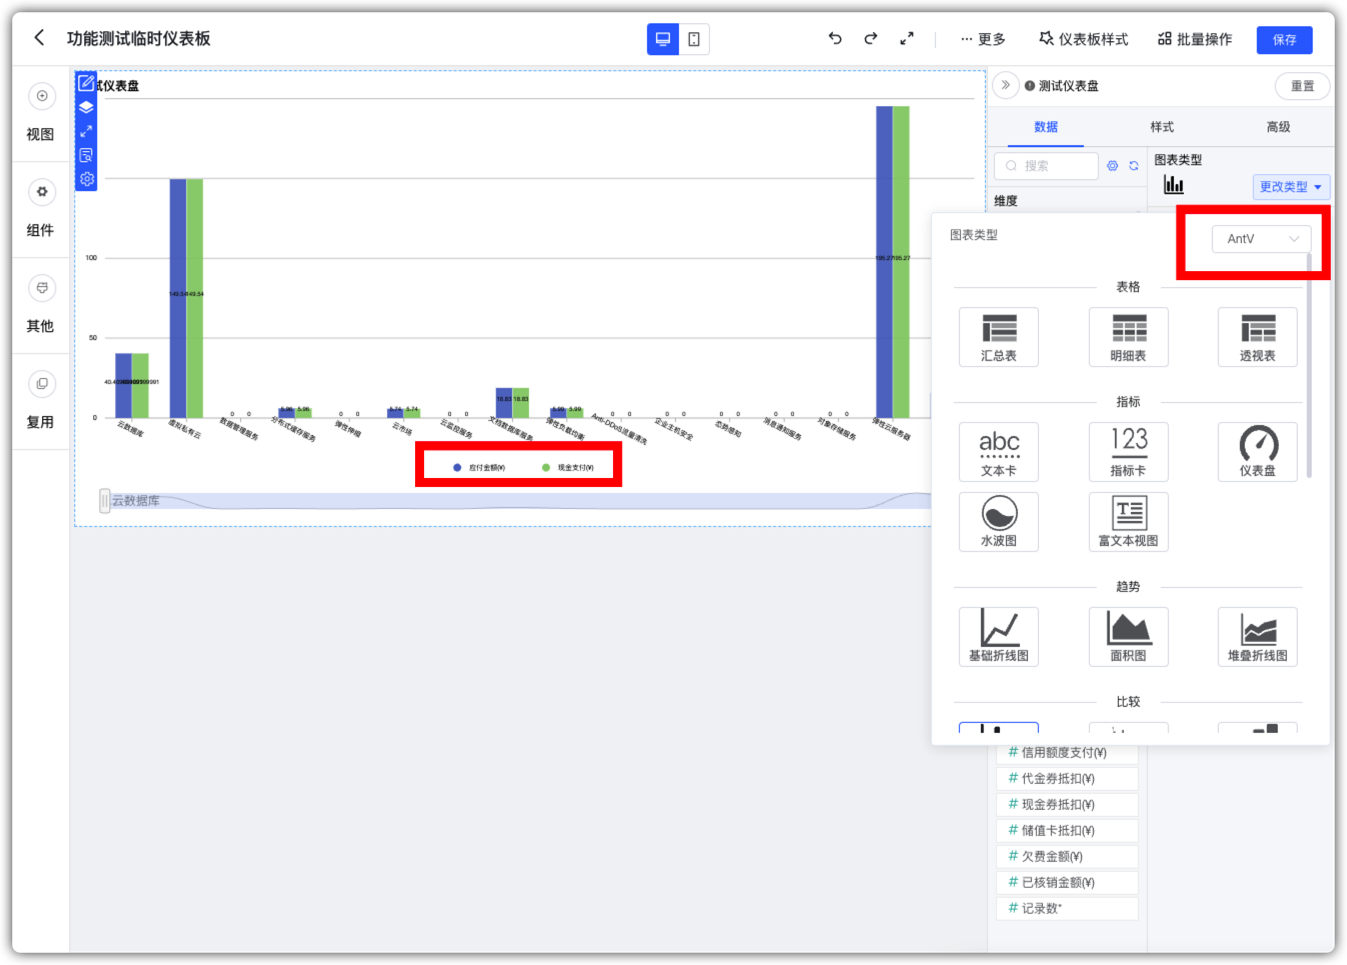Select the 明细表 chart type

[1128, 337]
